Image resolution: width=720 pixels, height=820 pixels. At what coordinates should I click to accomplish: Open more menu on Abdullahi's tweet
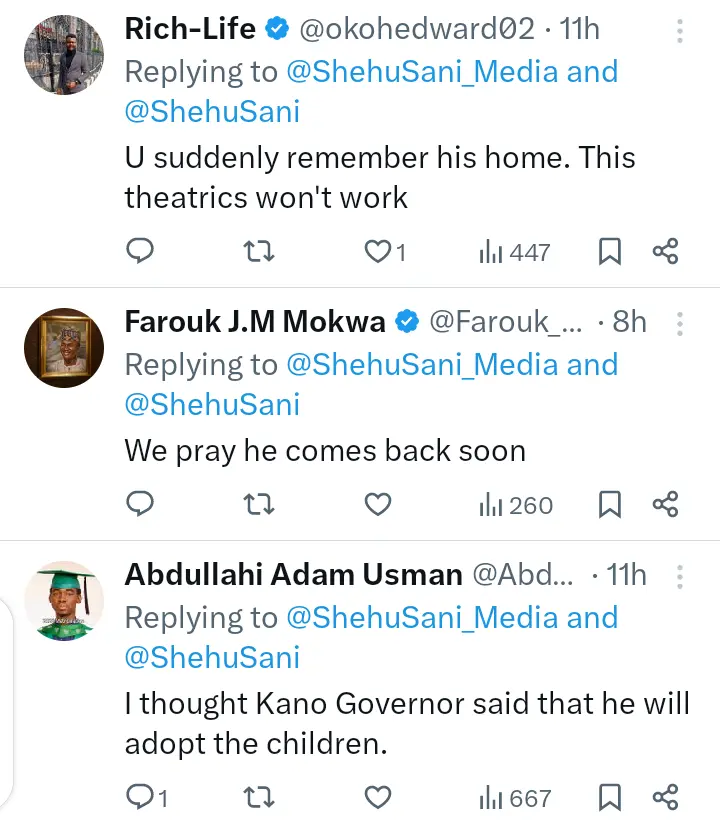(x=680, y=576)
